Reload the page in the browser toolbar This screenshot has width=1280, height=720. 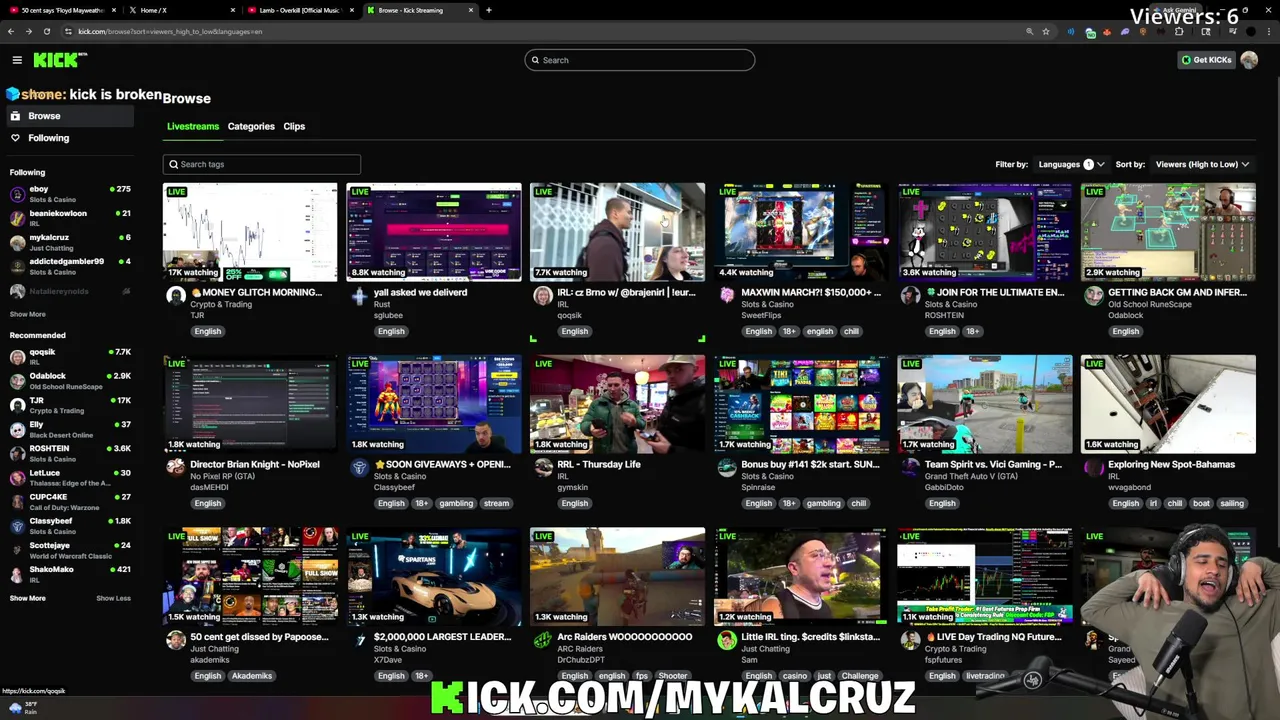click(46, 31)
